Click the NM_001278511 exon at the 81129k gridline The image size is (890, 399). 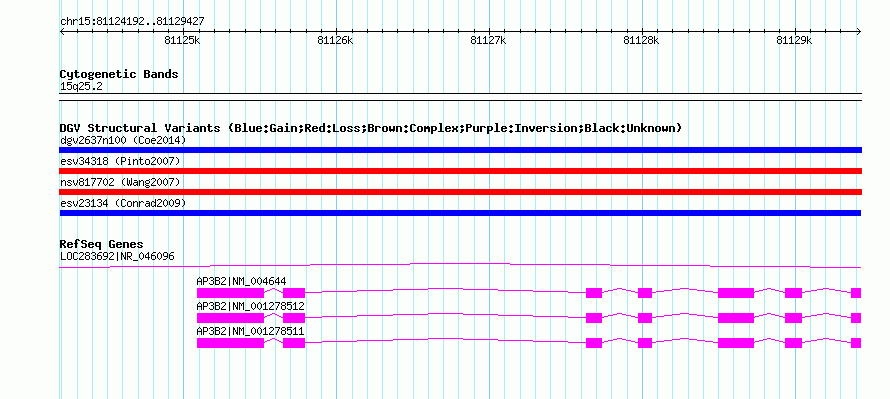click(x=794, y=343)
